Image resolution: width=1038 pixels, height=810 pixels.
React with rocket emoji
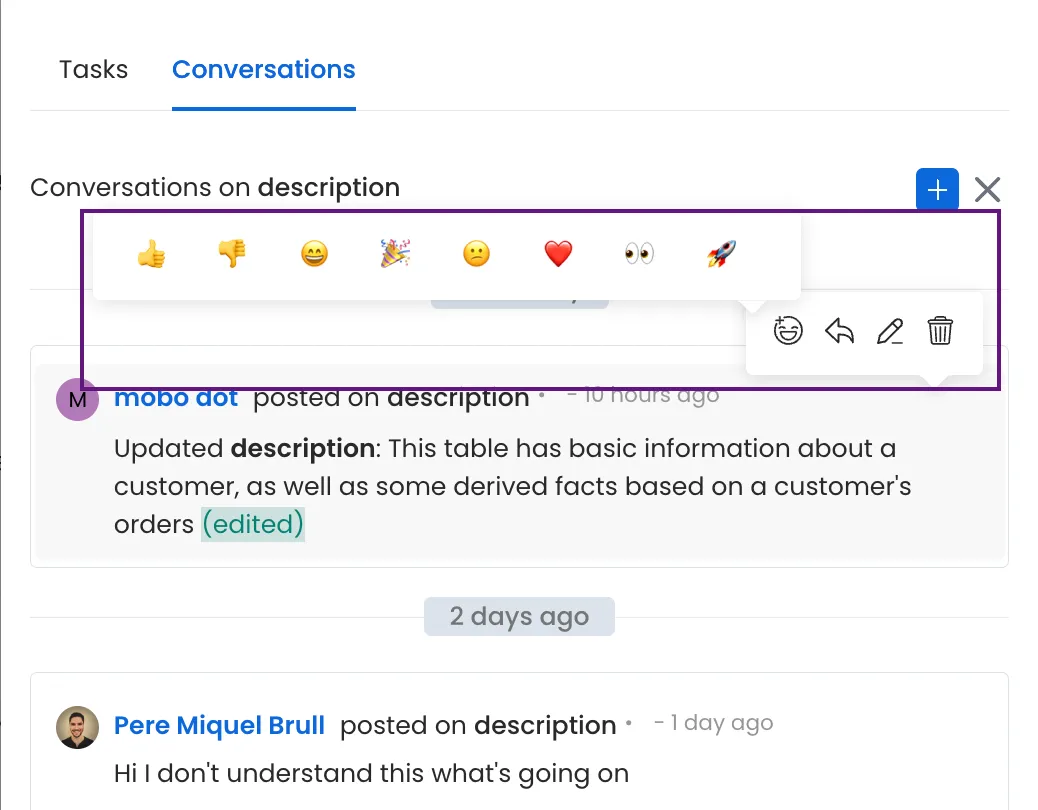[721, 255]
